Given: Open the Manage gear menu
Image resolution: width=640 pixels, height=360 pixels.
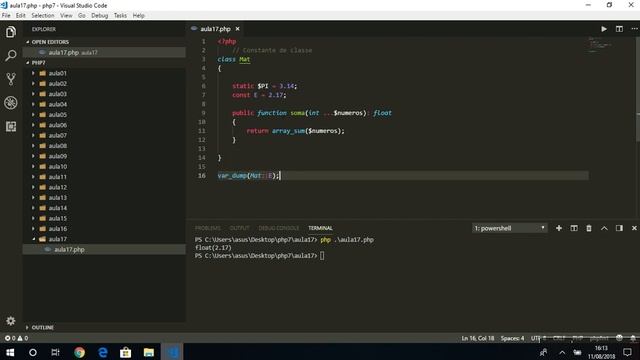Looking at the screenshot, I should click(11, 321).
